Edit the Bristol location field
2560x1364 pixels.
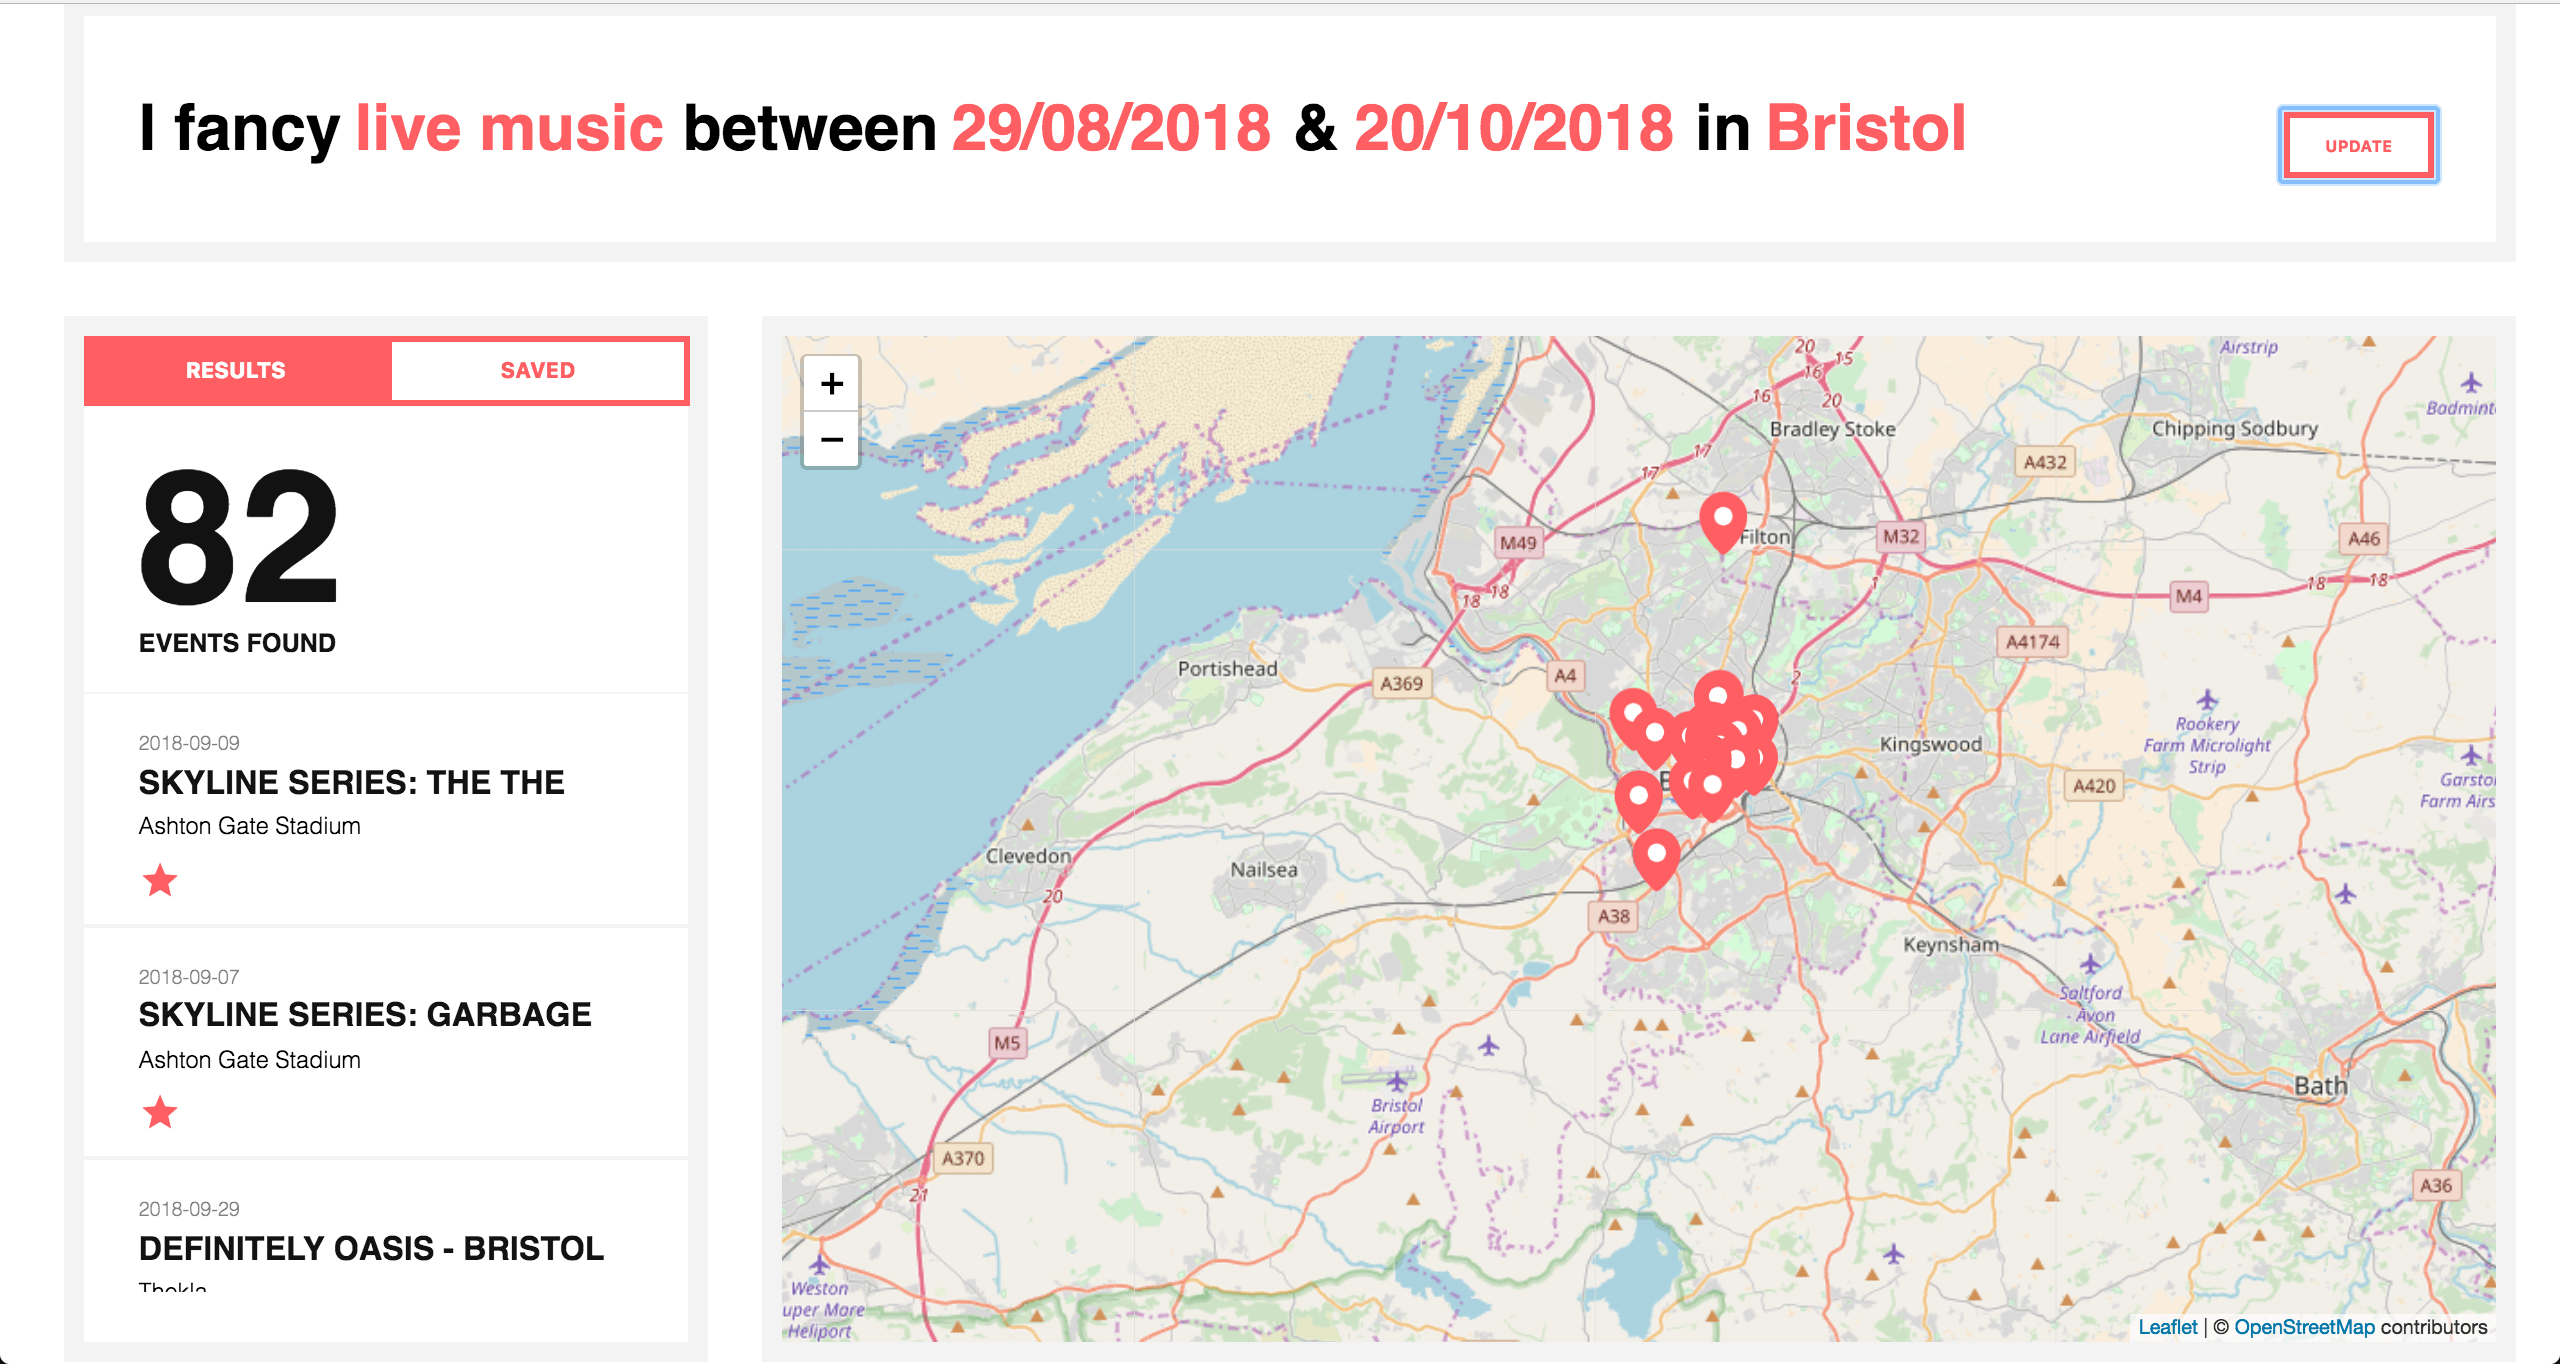[x=1866, y=129]
